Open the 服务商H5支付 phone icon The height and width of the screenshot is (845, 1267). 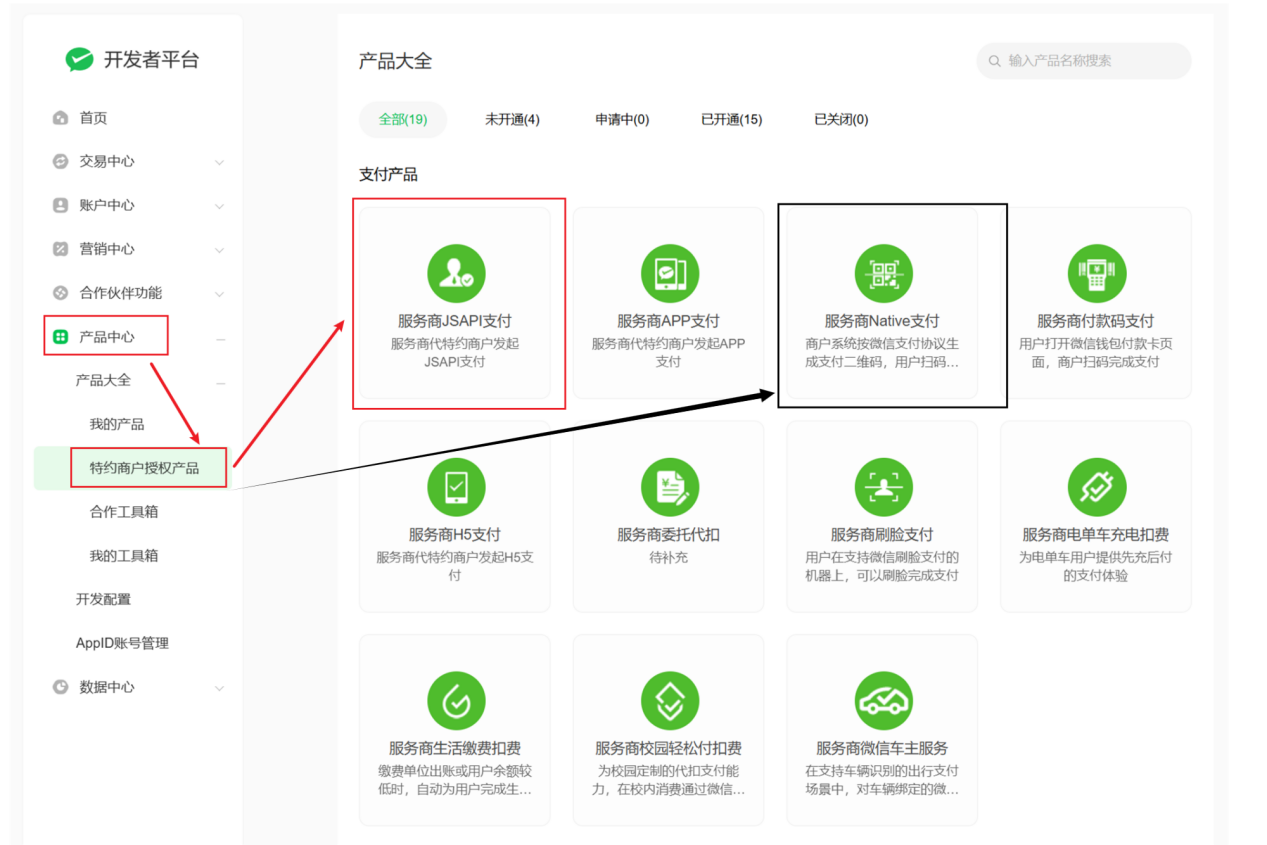click(455, 487)
